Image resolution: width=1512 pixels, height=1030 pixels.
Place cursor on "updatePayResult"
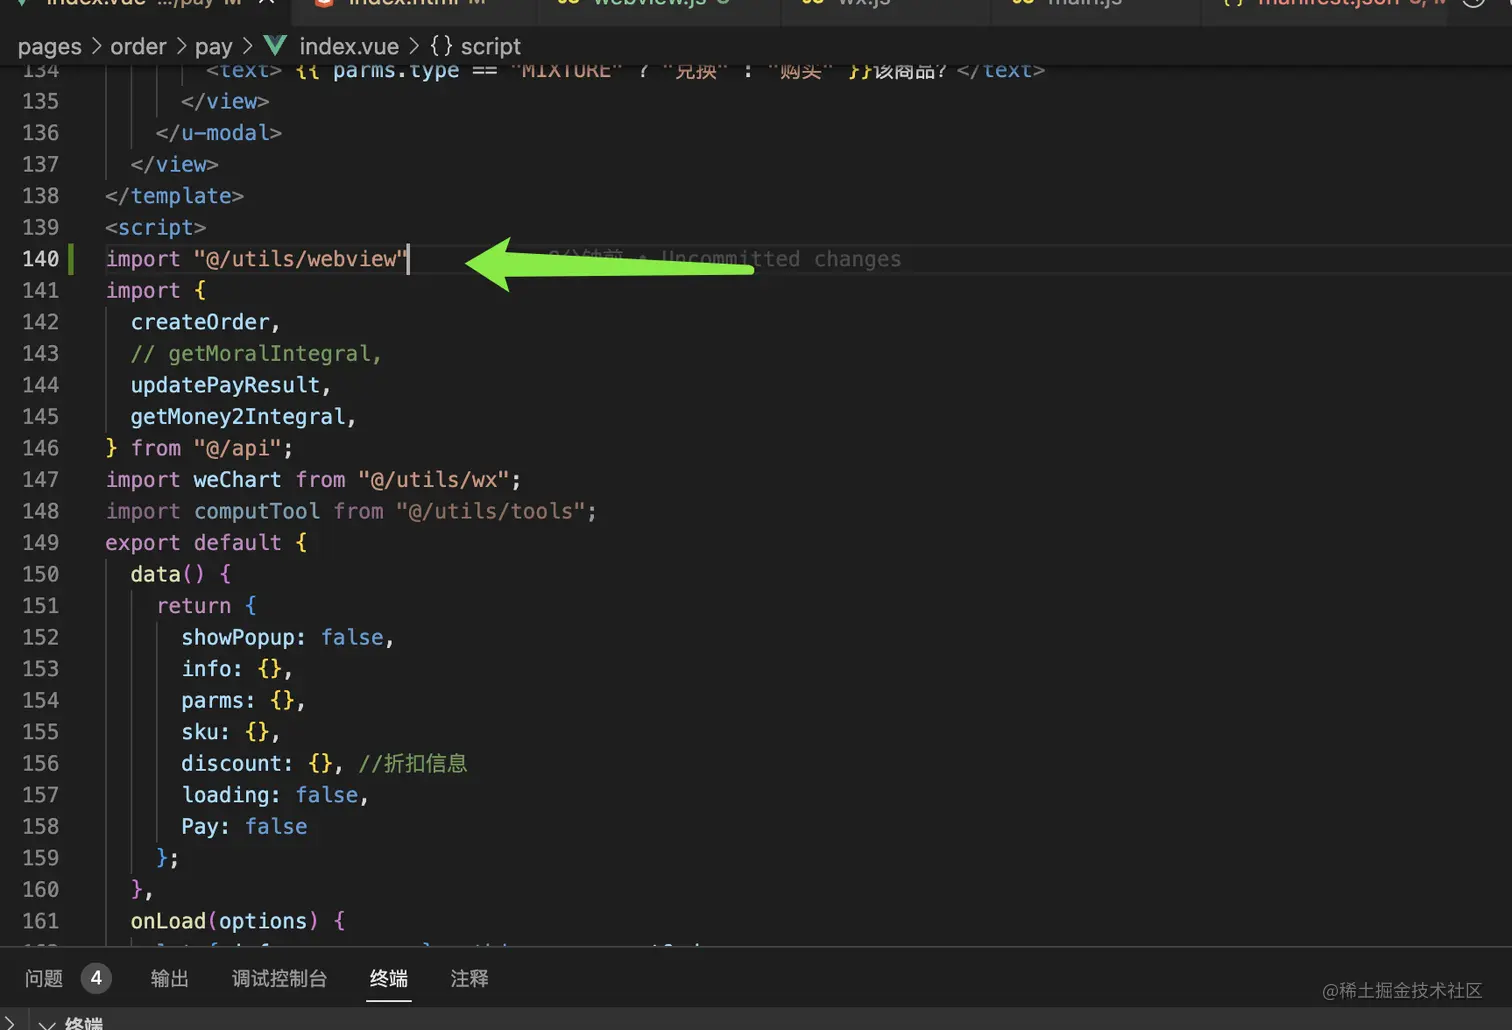[225, 385]
